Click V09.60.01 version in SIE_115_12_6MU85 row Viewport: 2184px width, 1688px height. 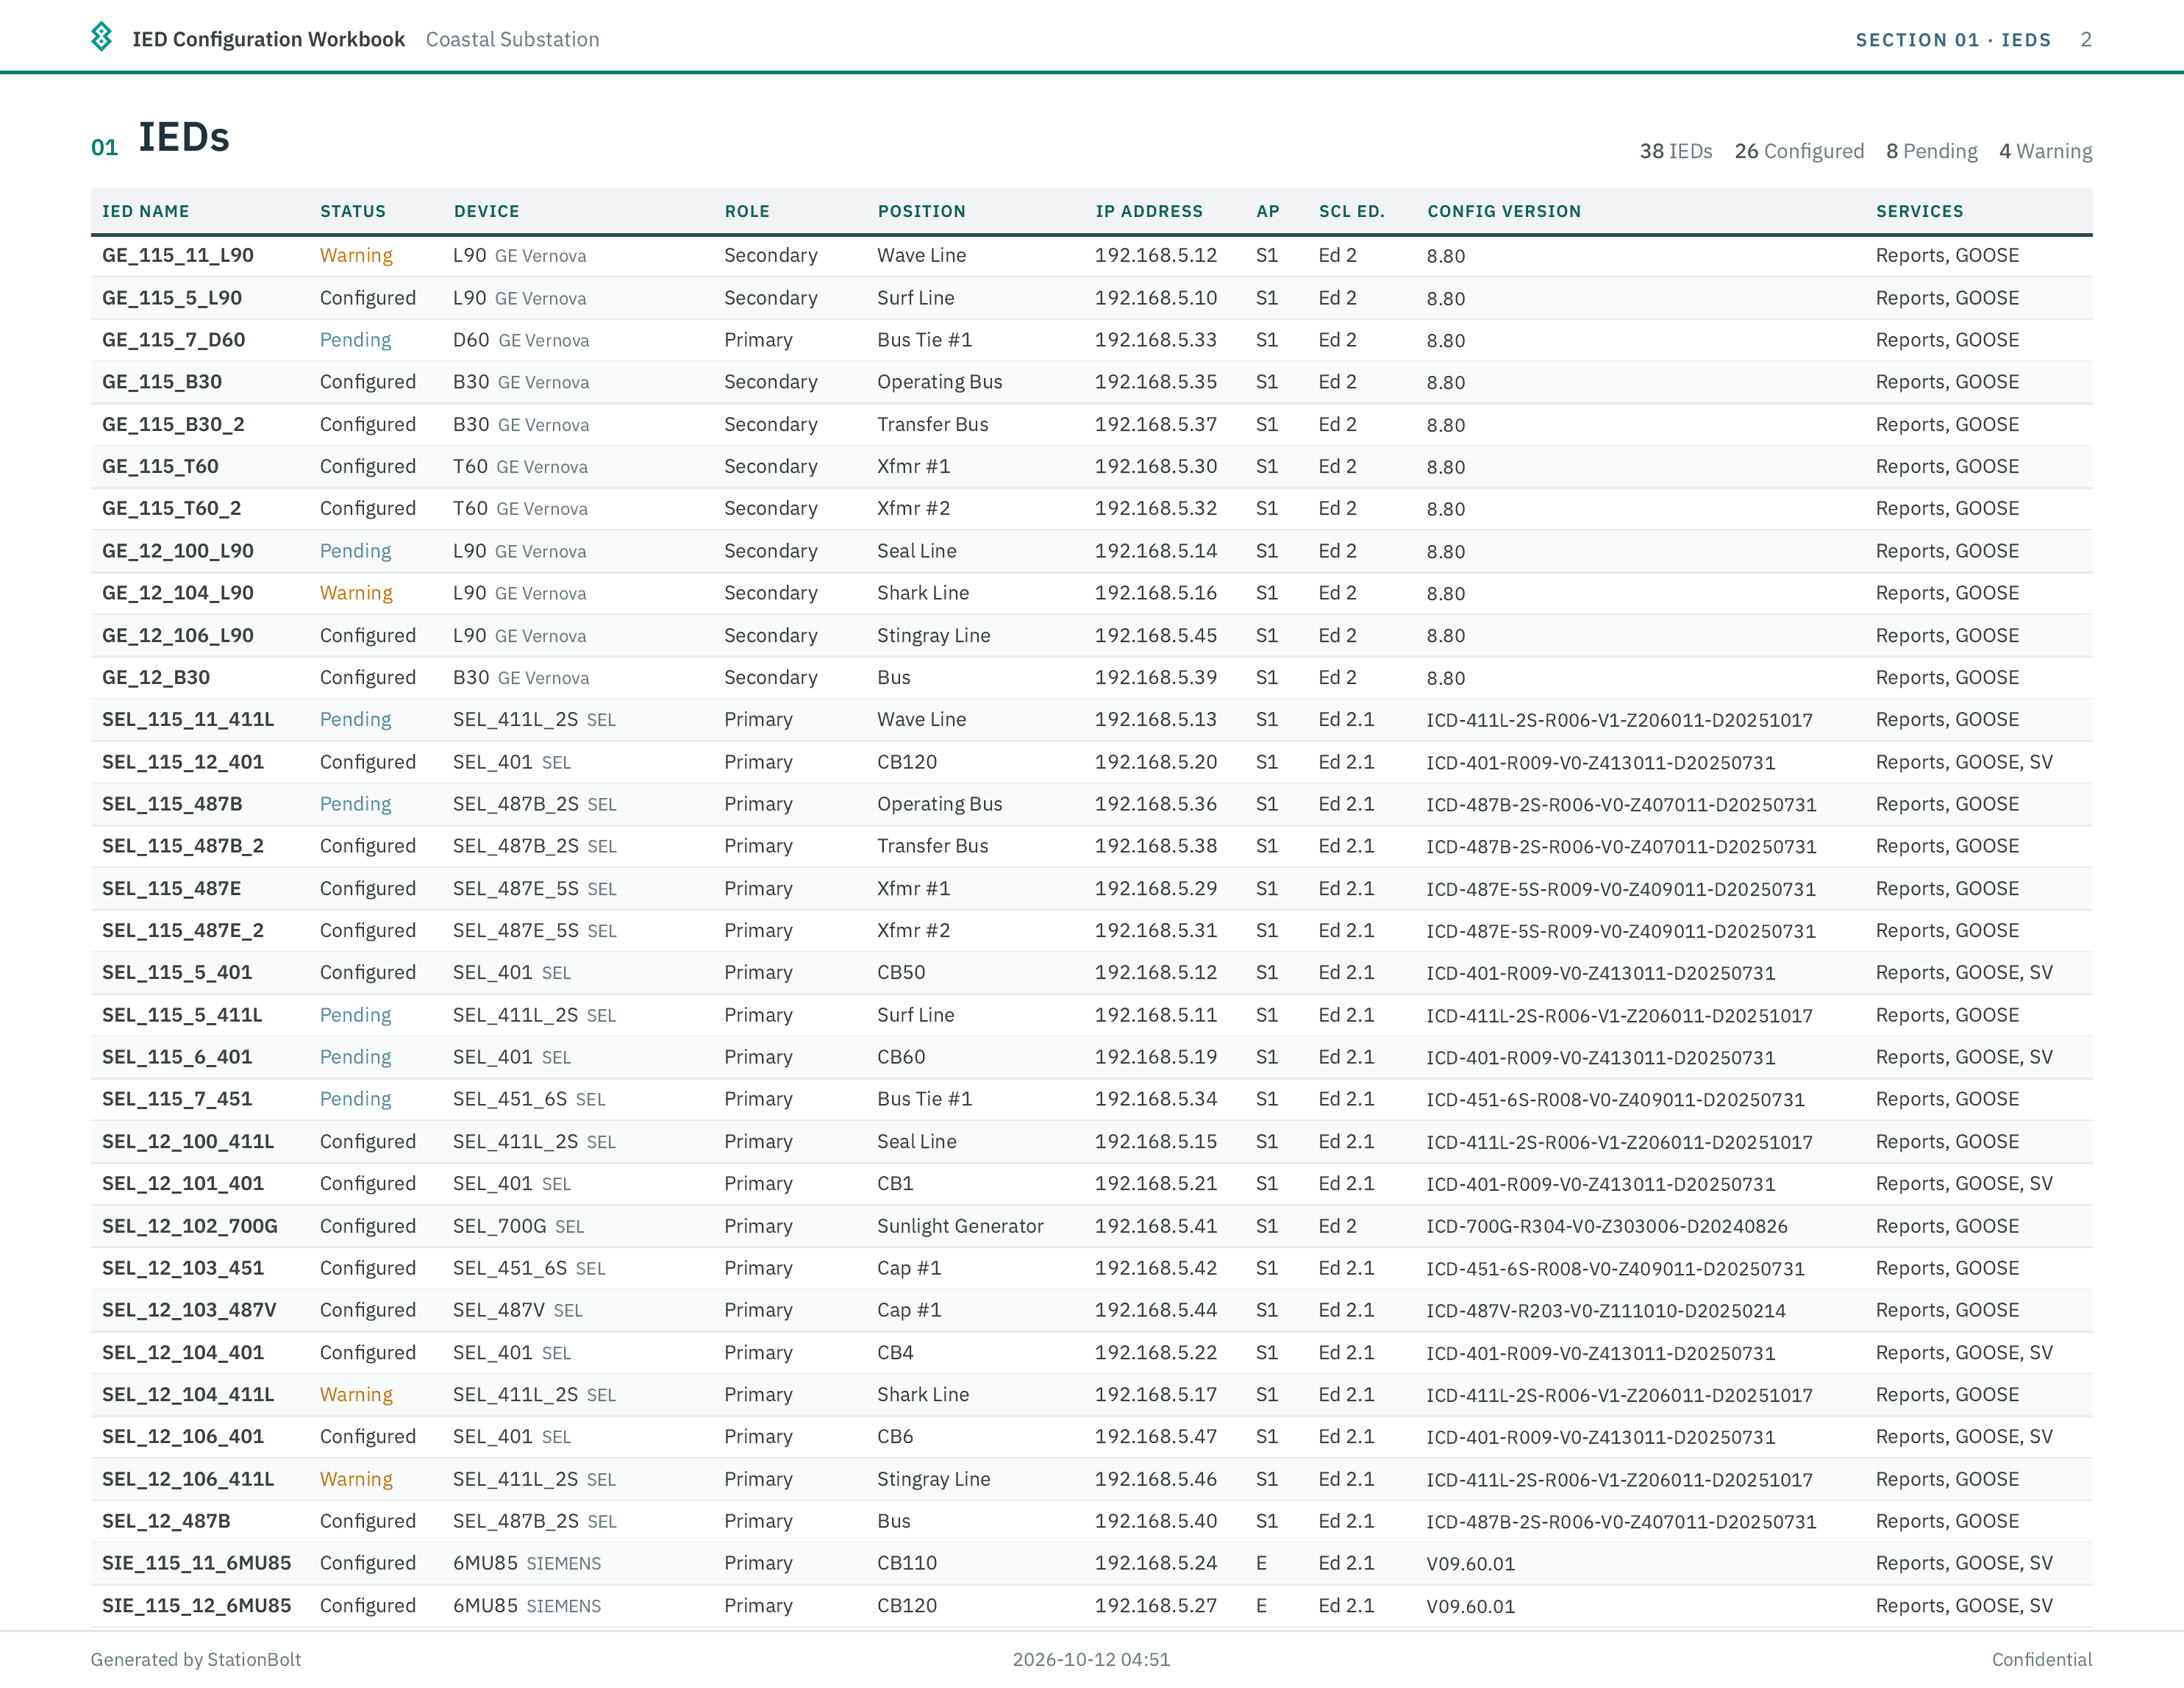point(1471,1606)
